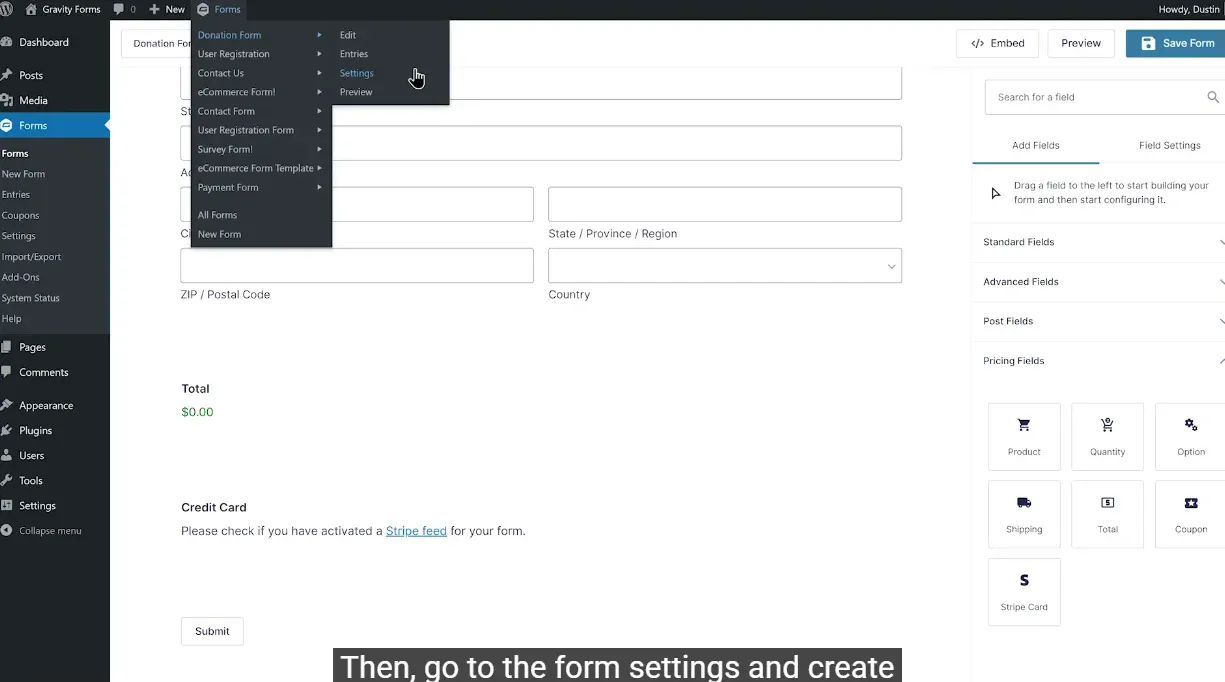Screen dimensions: 1225x682
Task: Expand the Advanced Fields section
Action: tap(1100, 282)
